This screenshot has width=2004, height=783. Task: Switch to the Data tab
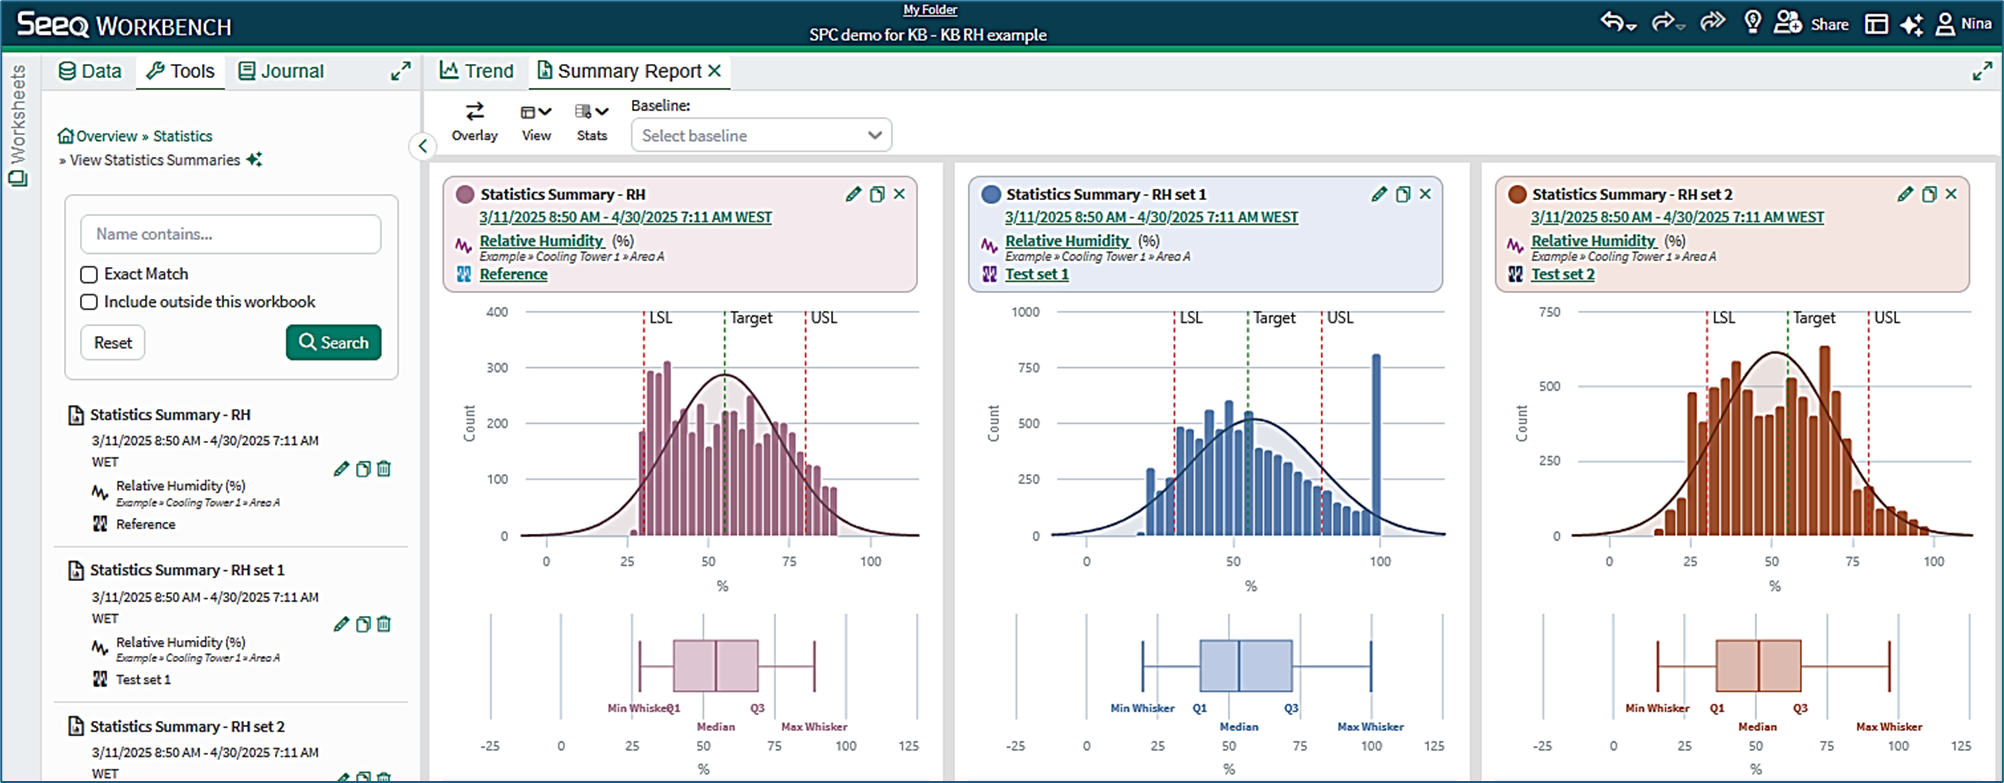90,71
